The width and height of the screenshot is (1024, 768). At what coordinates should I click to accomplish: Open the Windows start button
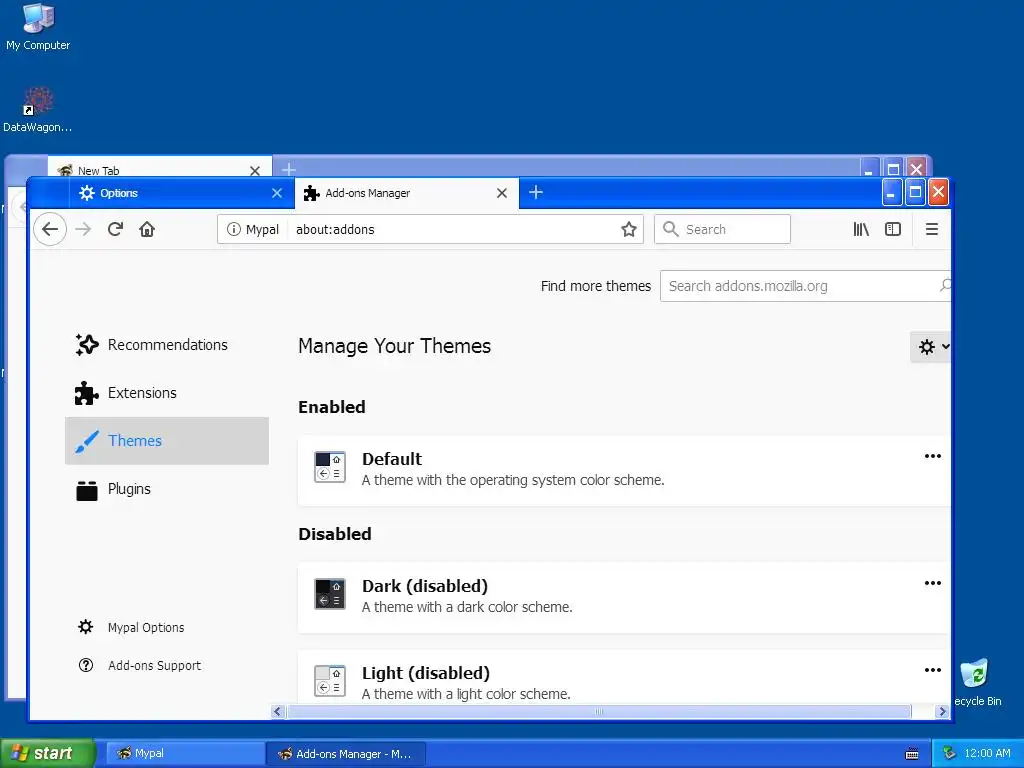pyautogui.click(x=47, y=753)
